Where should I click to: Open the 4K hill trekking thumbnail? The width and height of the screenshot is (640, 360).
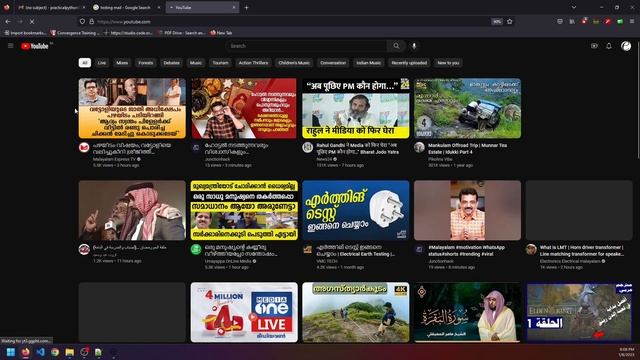356,312
